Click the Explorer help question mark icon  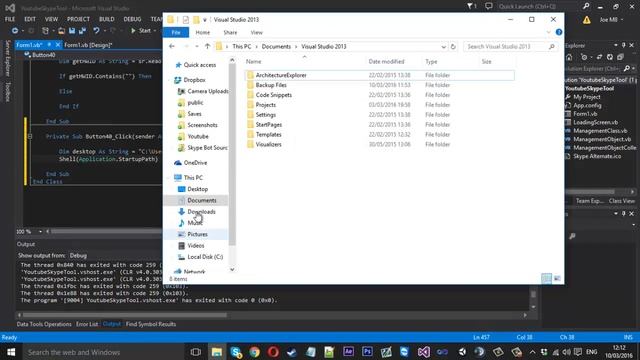click(x=559, y=32)
